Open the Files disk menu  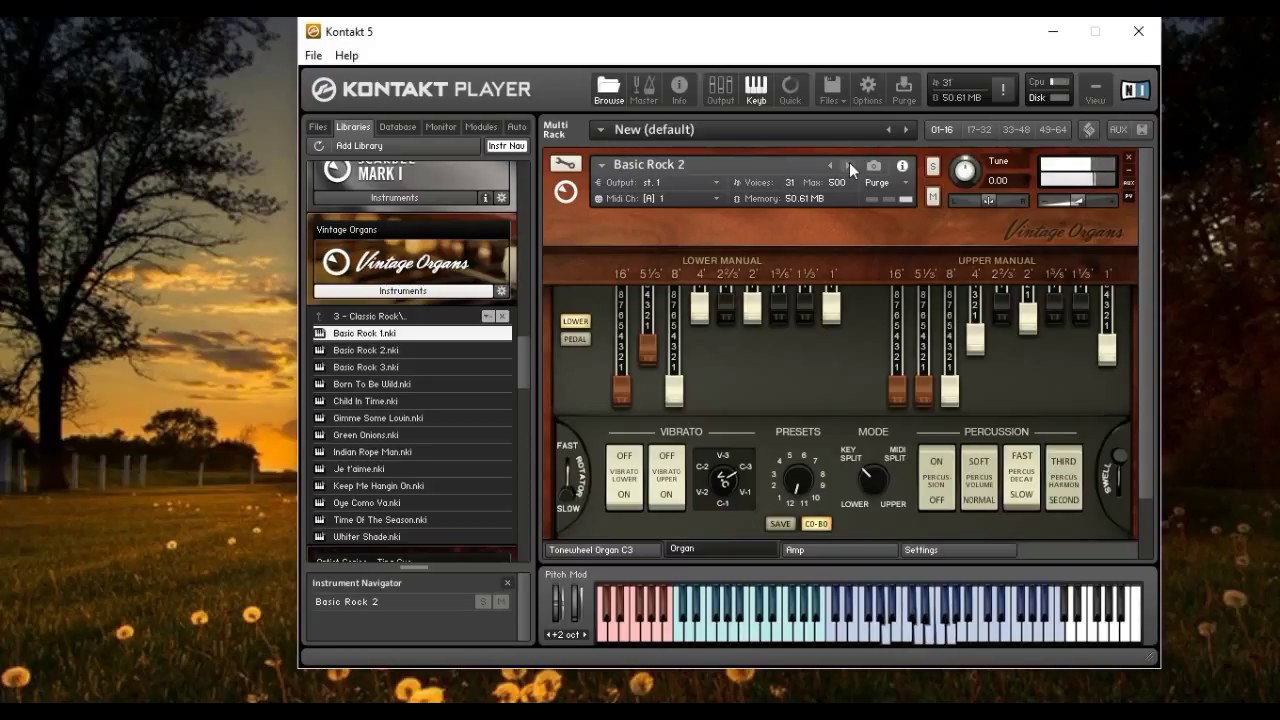(832, 89)
